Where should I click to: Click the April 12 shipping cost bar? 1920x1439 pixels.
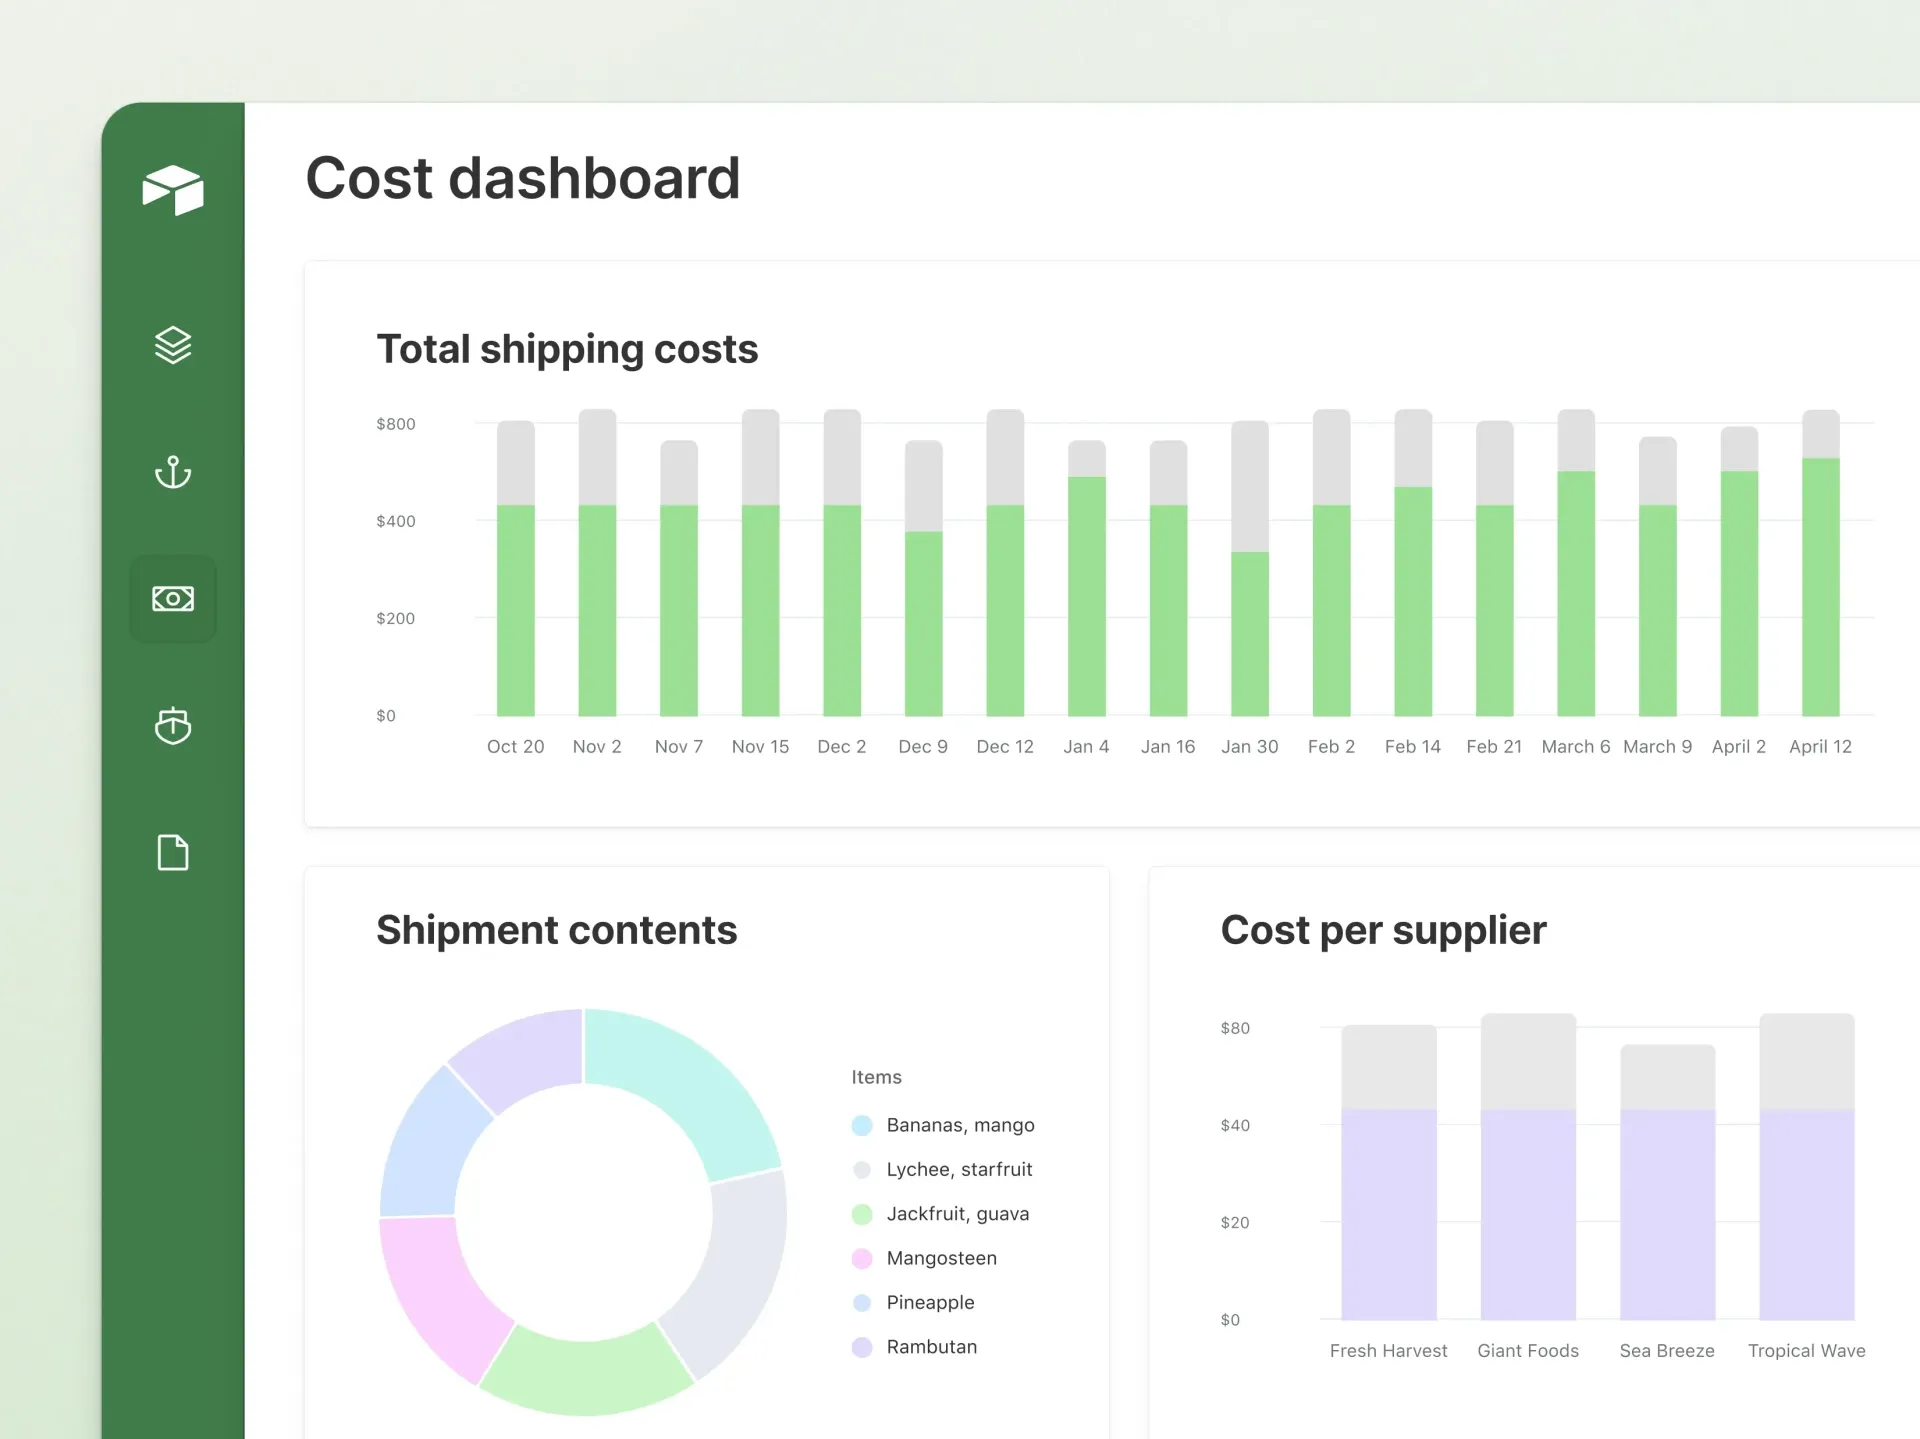coord(1820,590)
